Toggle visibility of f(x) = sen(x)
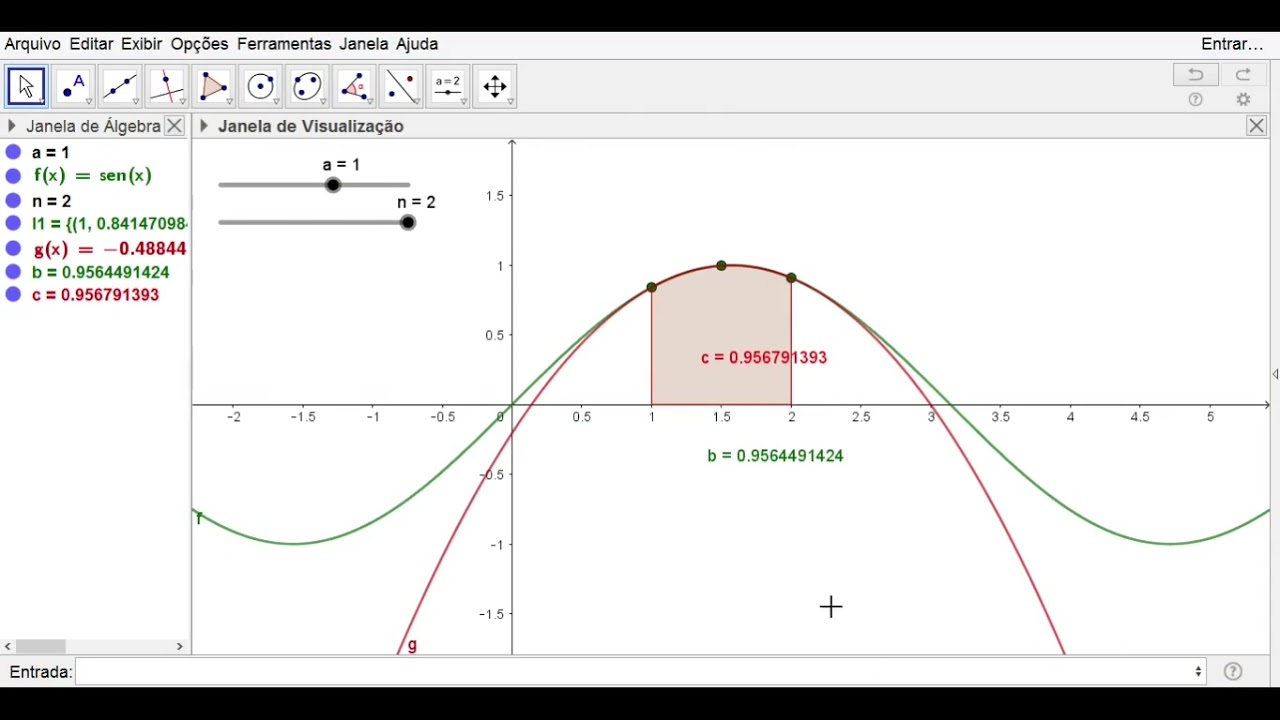Image resolution: width=1280 pixels, height=720 pixels. pos(13,176)
